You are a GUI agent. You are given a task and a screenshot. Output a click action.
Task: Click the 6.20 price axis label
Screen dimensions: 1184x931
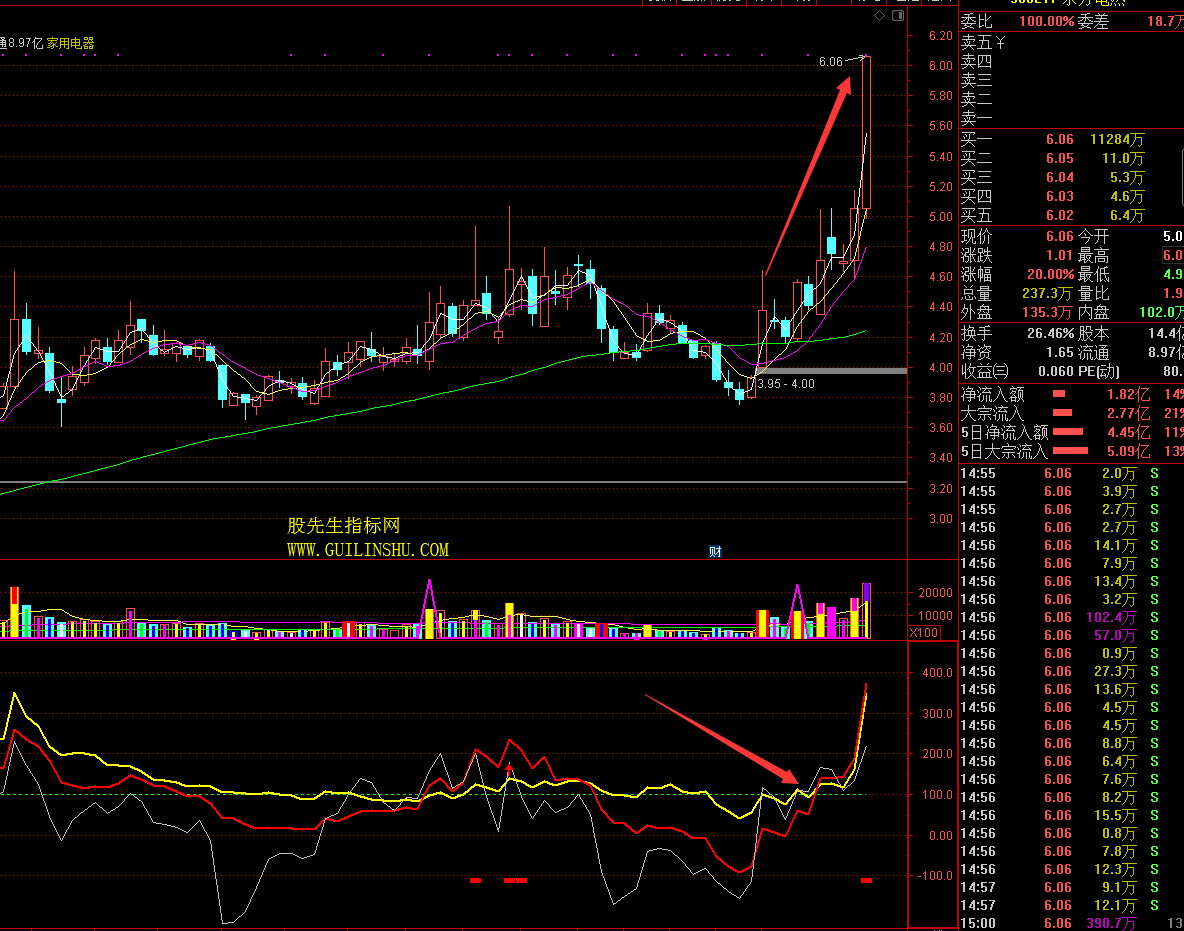941,35
